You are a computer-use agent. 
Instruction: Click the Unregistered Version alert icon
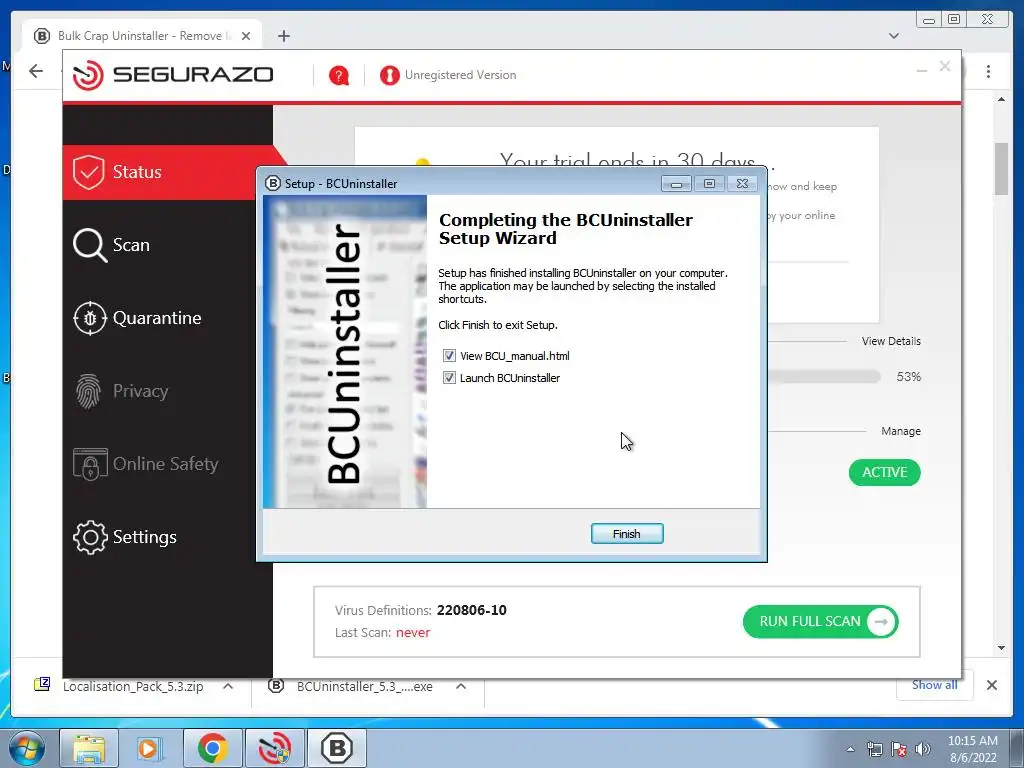coord(389,76)
